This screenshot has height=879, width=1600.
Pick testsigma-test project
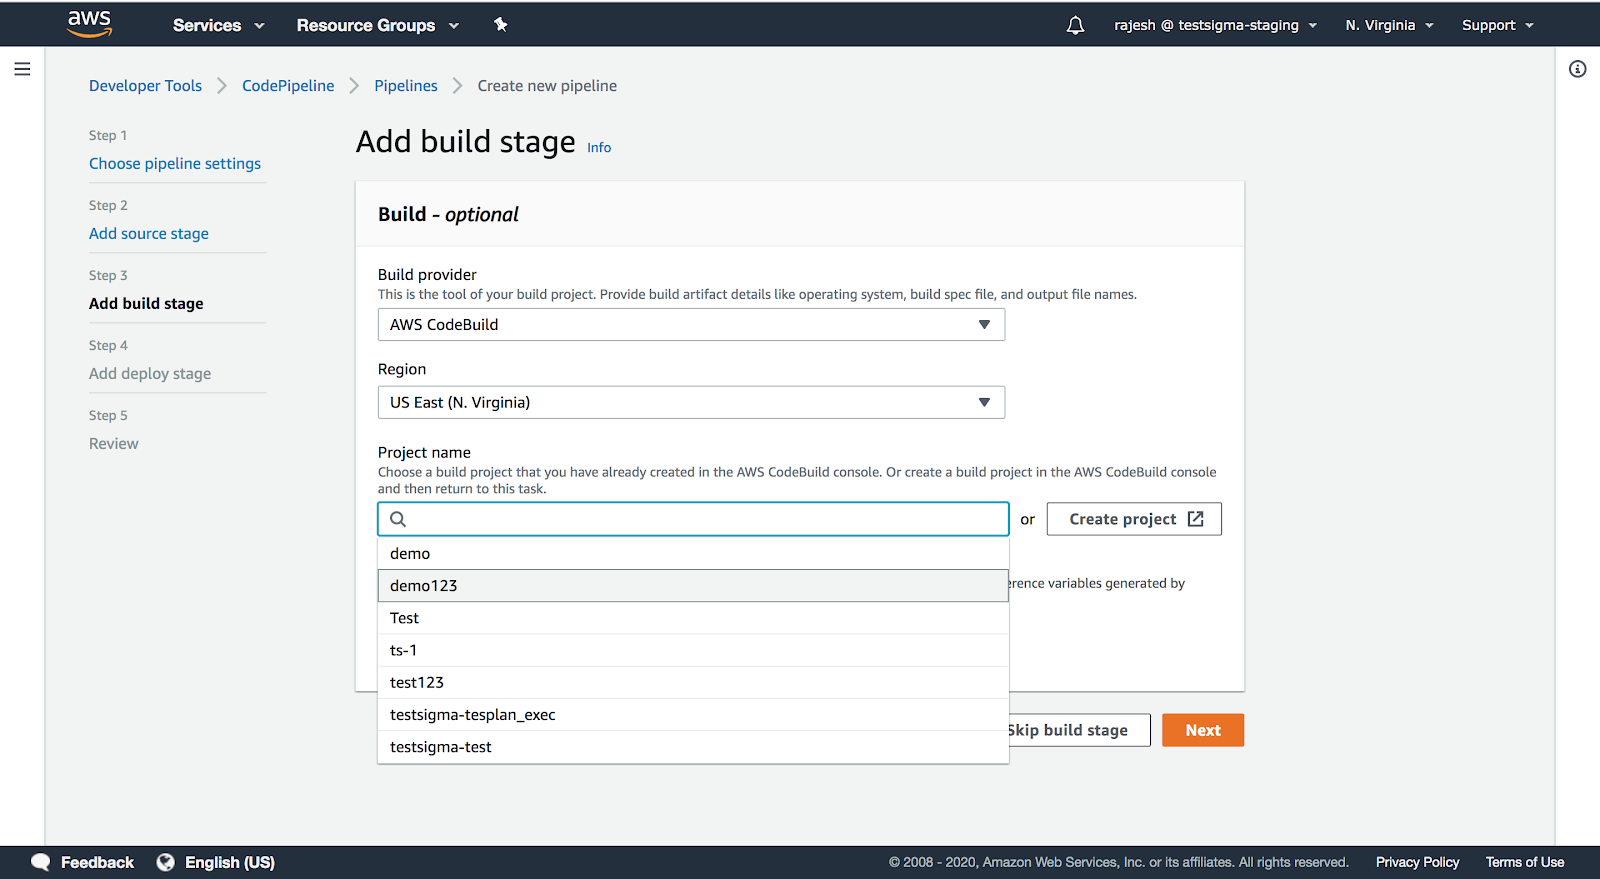pyautogui.click(x=693, y=747)
